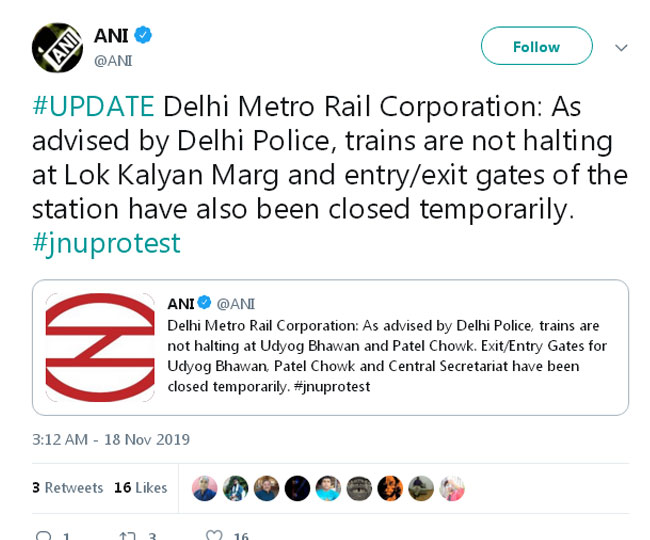The height and width of the screenshot is (540, 650).
Task: View the 3 Retweets list
Action: [x=68, y=488]
